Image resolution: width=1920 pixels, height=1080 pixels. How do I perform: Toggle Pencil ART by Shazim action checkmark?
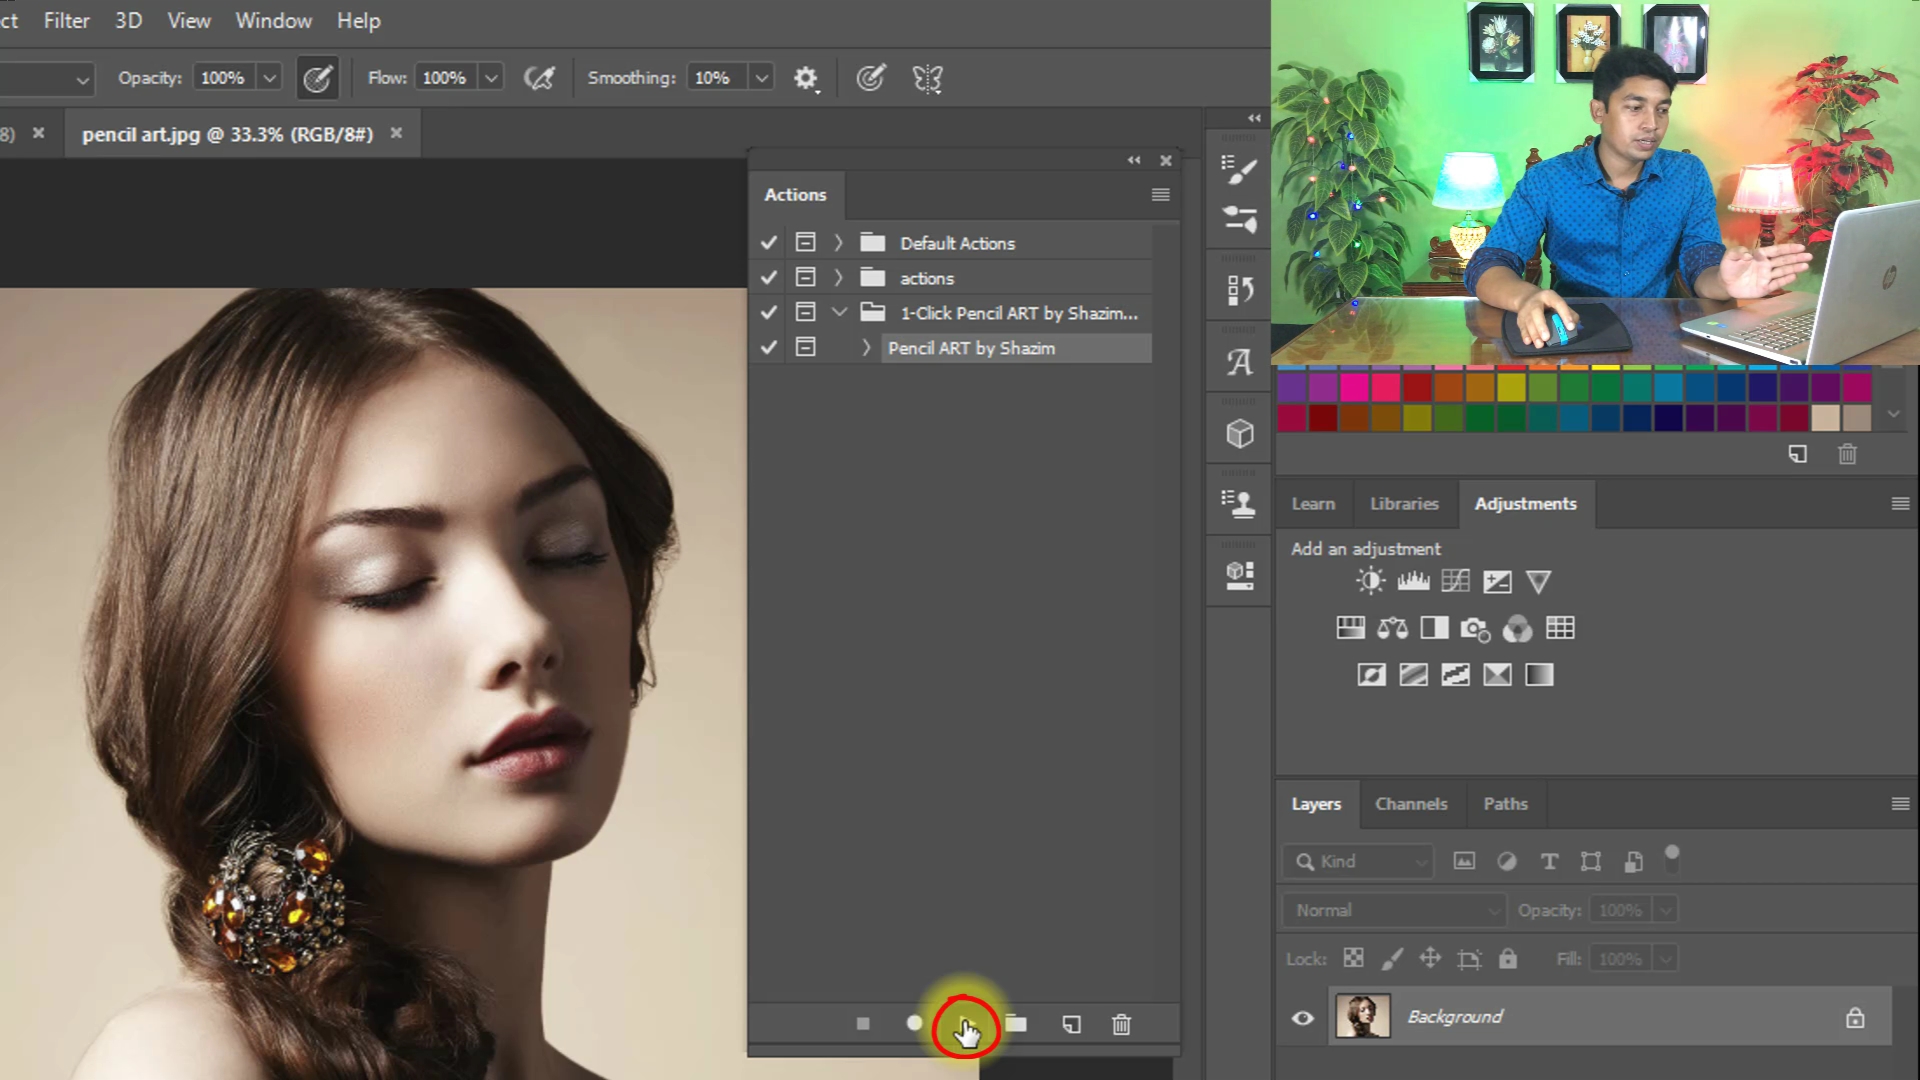pos(768,348)
